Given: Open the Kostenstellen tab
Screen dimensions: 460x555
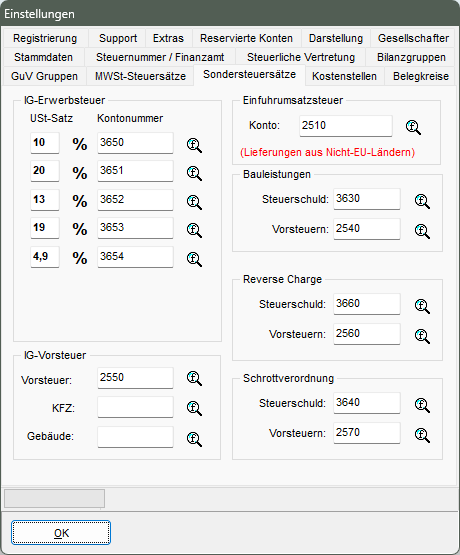Looking at the screenshot, I should [x=344, y=76].
